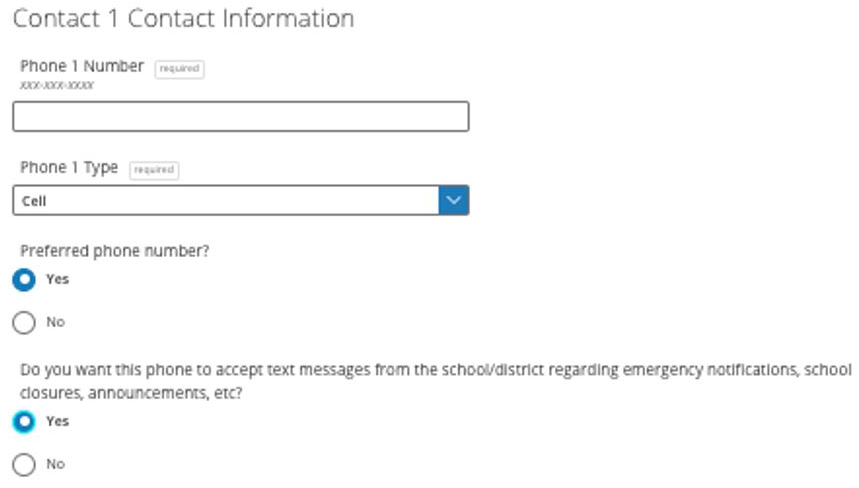Click the 'Phone 1 Type' field label

pos(69,168)
